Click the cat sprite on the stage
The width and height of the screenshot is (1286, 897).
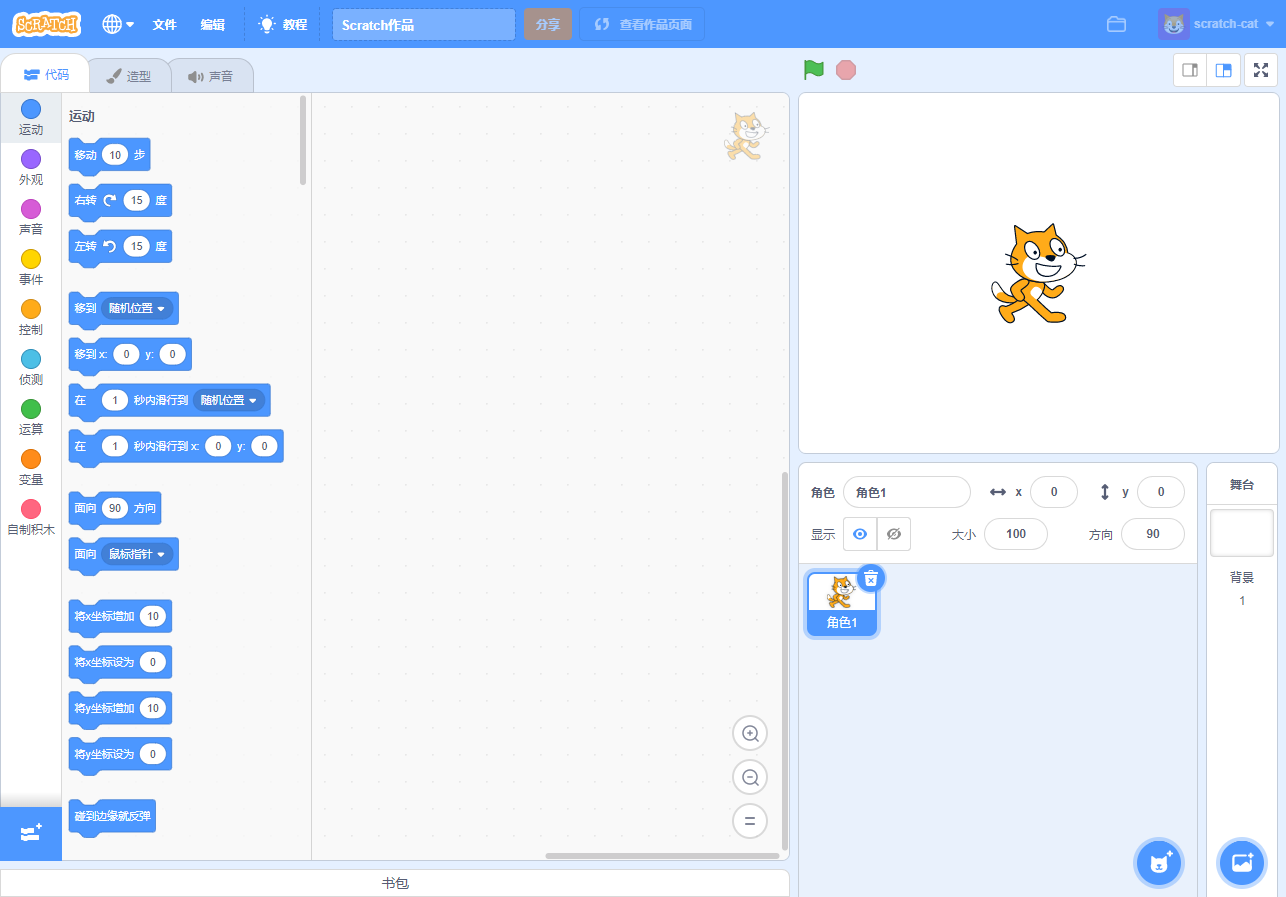pyautogui.click(x=1038, y=273)
